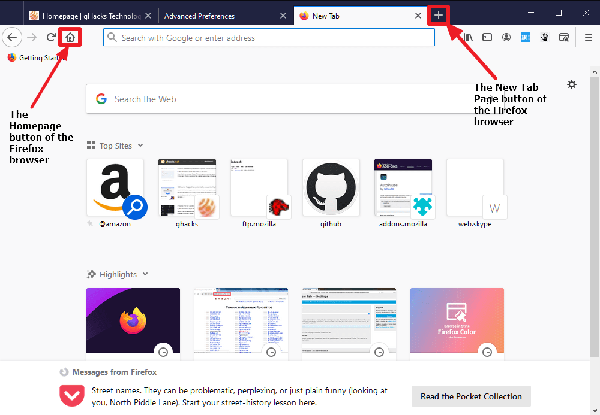Open the ghacks top site tile

187,187
